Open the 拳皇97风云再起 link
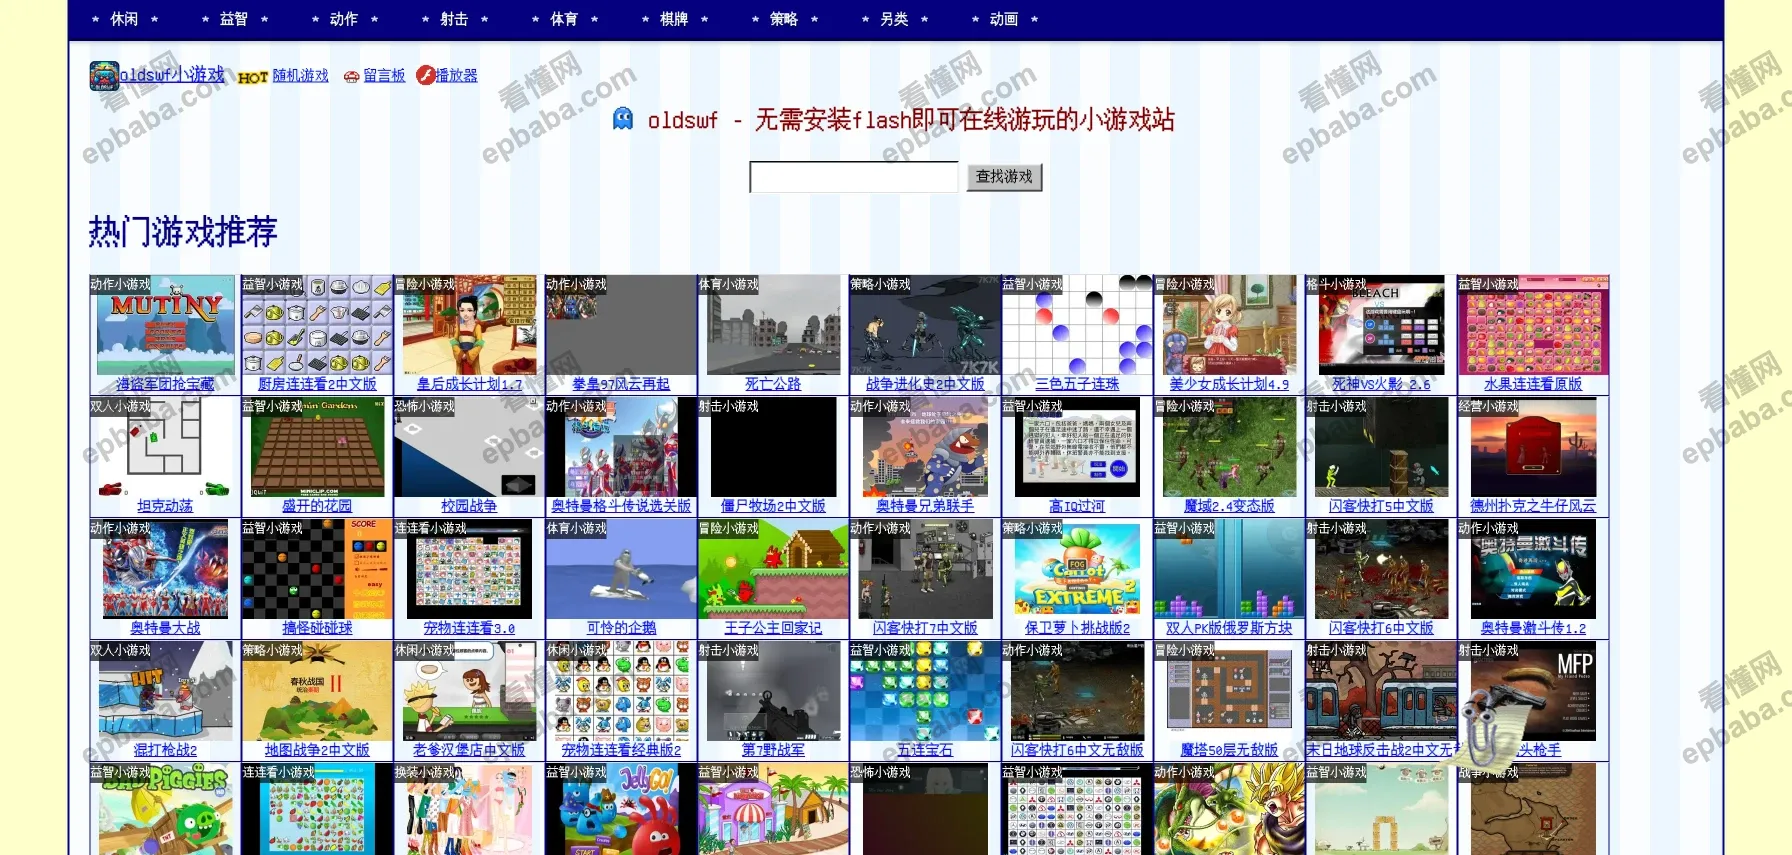1792x855 pixels. tap(621, 384)
